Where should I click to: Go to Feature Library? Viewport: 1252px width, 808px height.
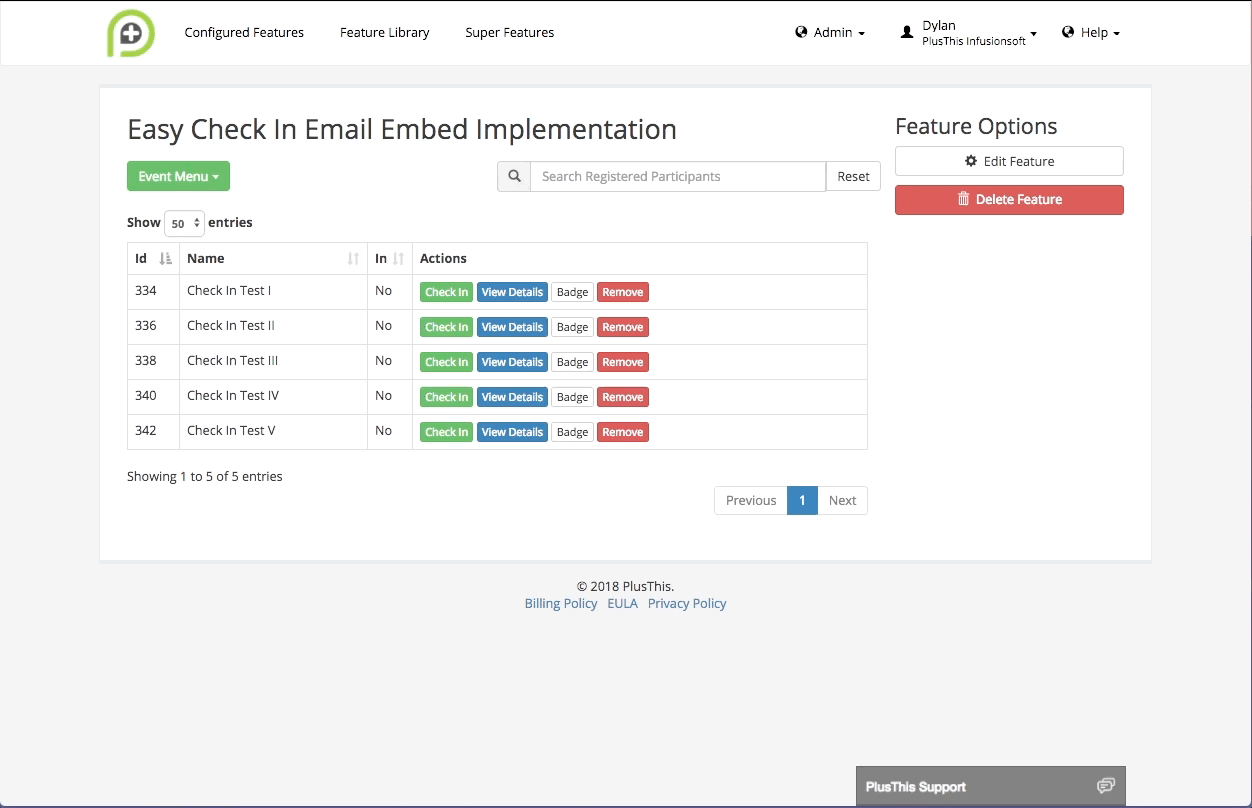pos(385,32)
